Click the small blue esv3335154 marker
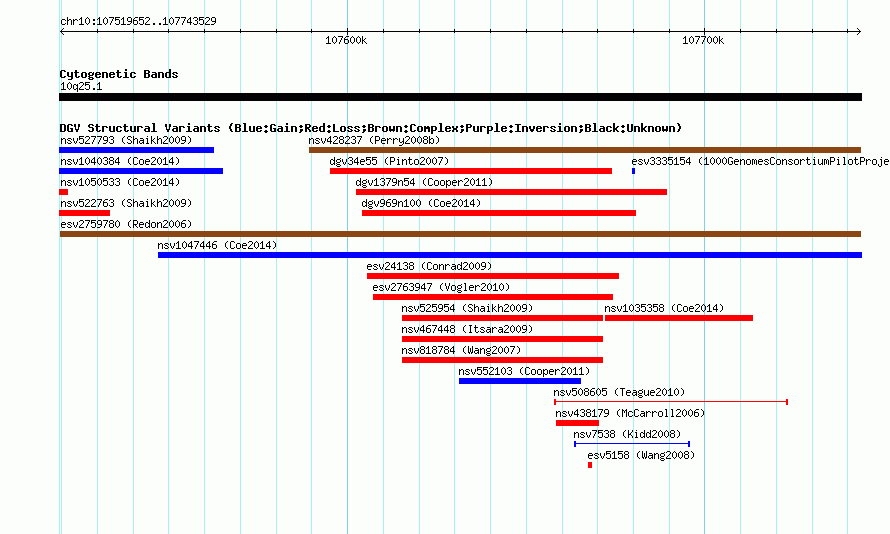 point(633,171)
